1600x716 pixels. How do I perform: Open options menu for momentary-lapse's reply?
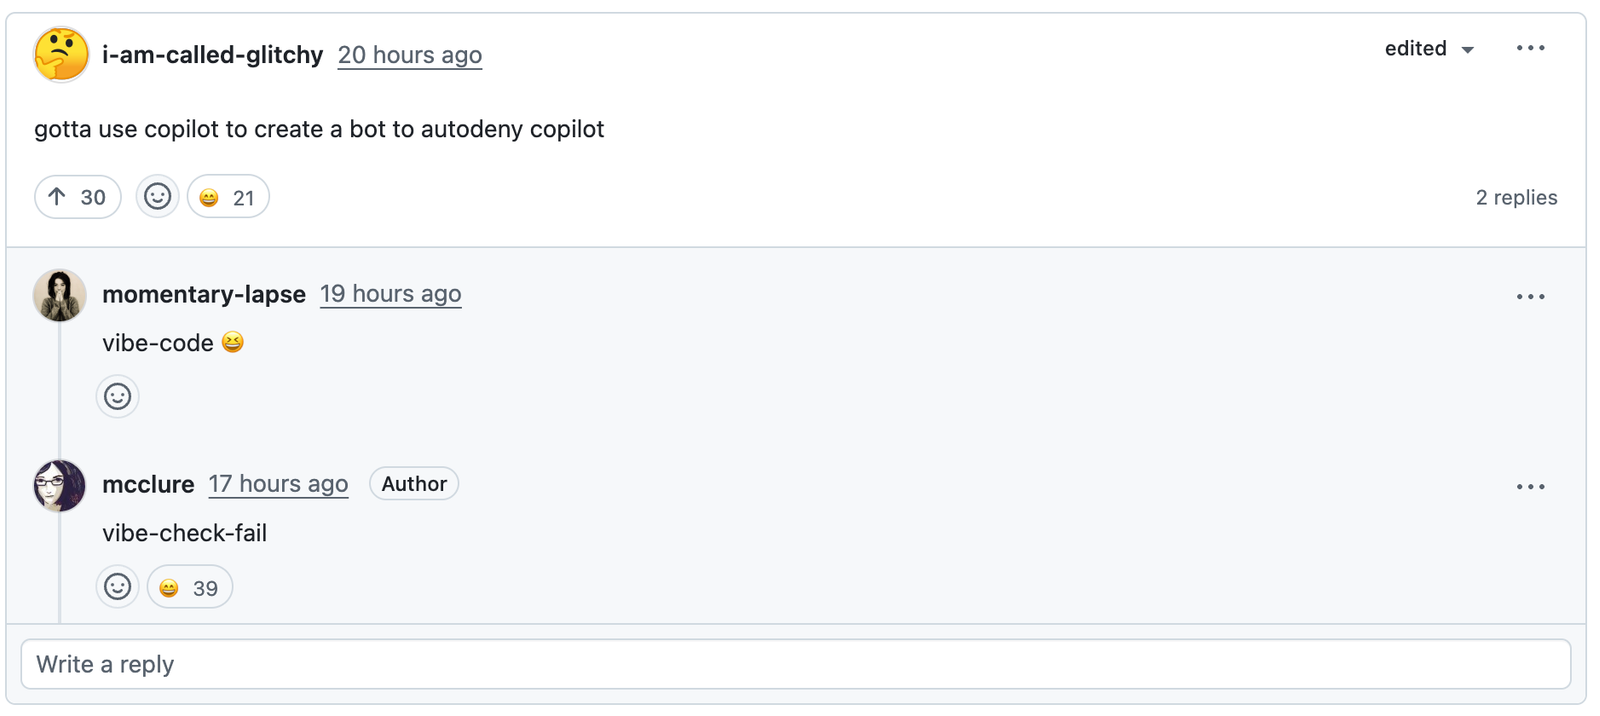[x=1530, y=297]
